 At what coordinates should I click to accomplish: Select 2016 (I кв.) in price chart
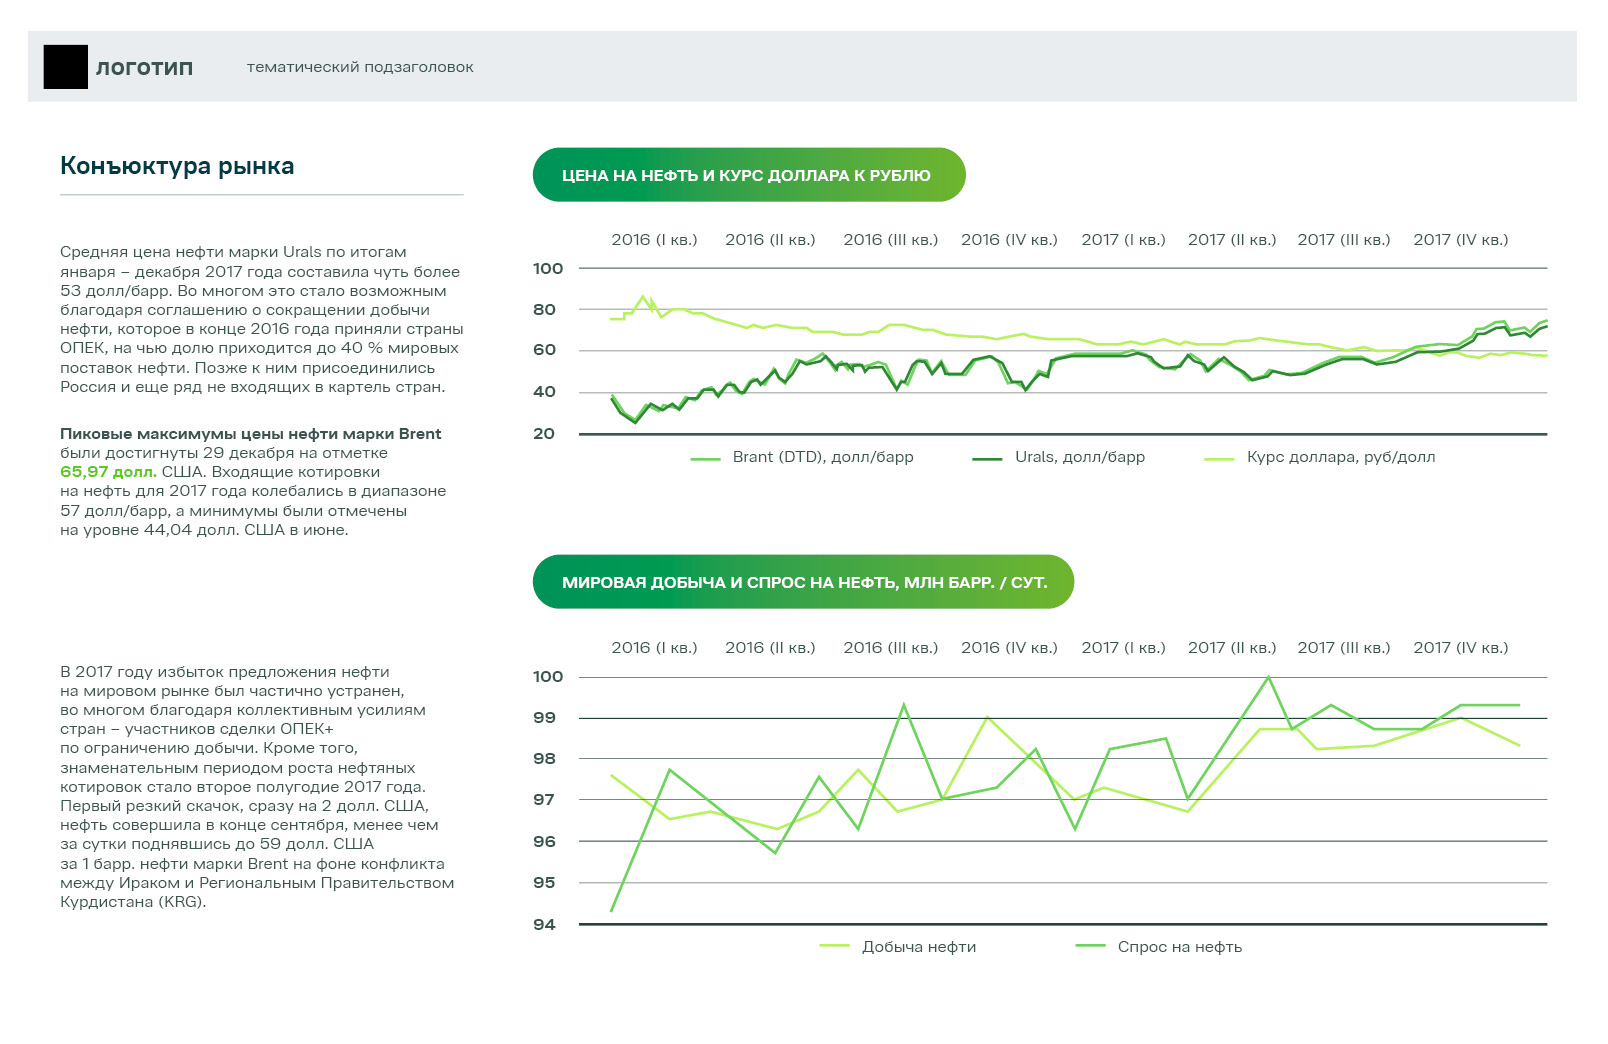pos(654,240)
